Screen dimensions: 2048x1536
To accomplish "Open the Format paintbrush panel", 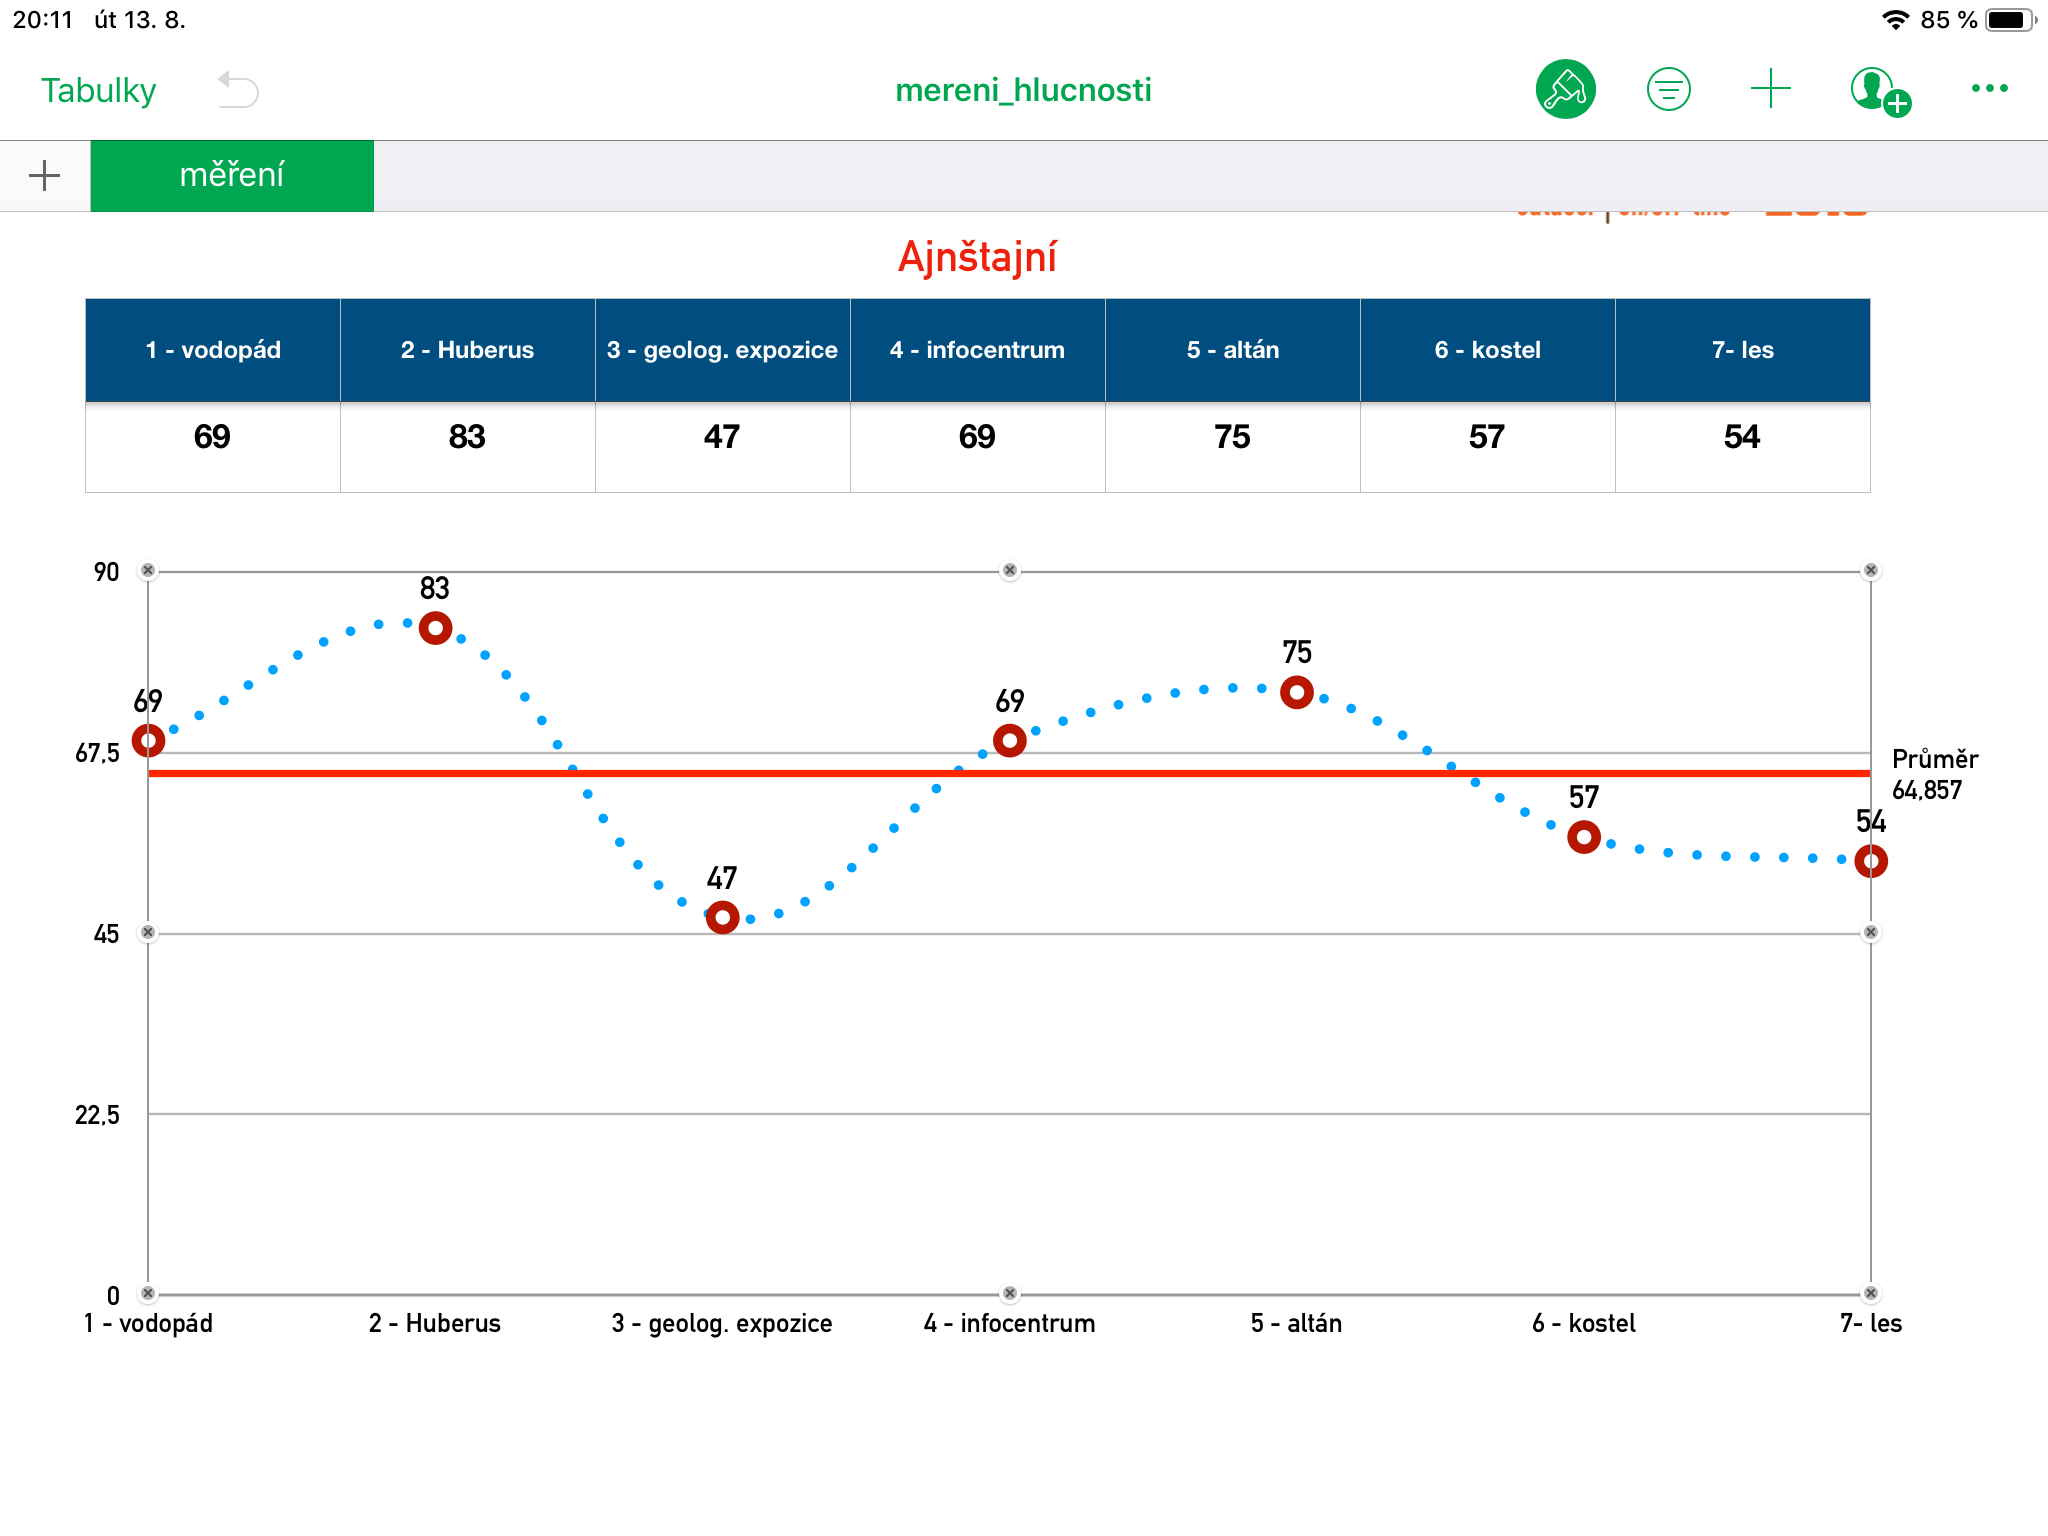I will coord(1565,90).
